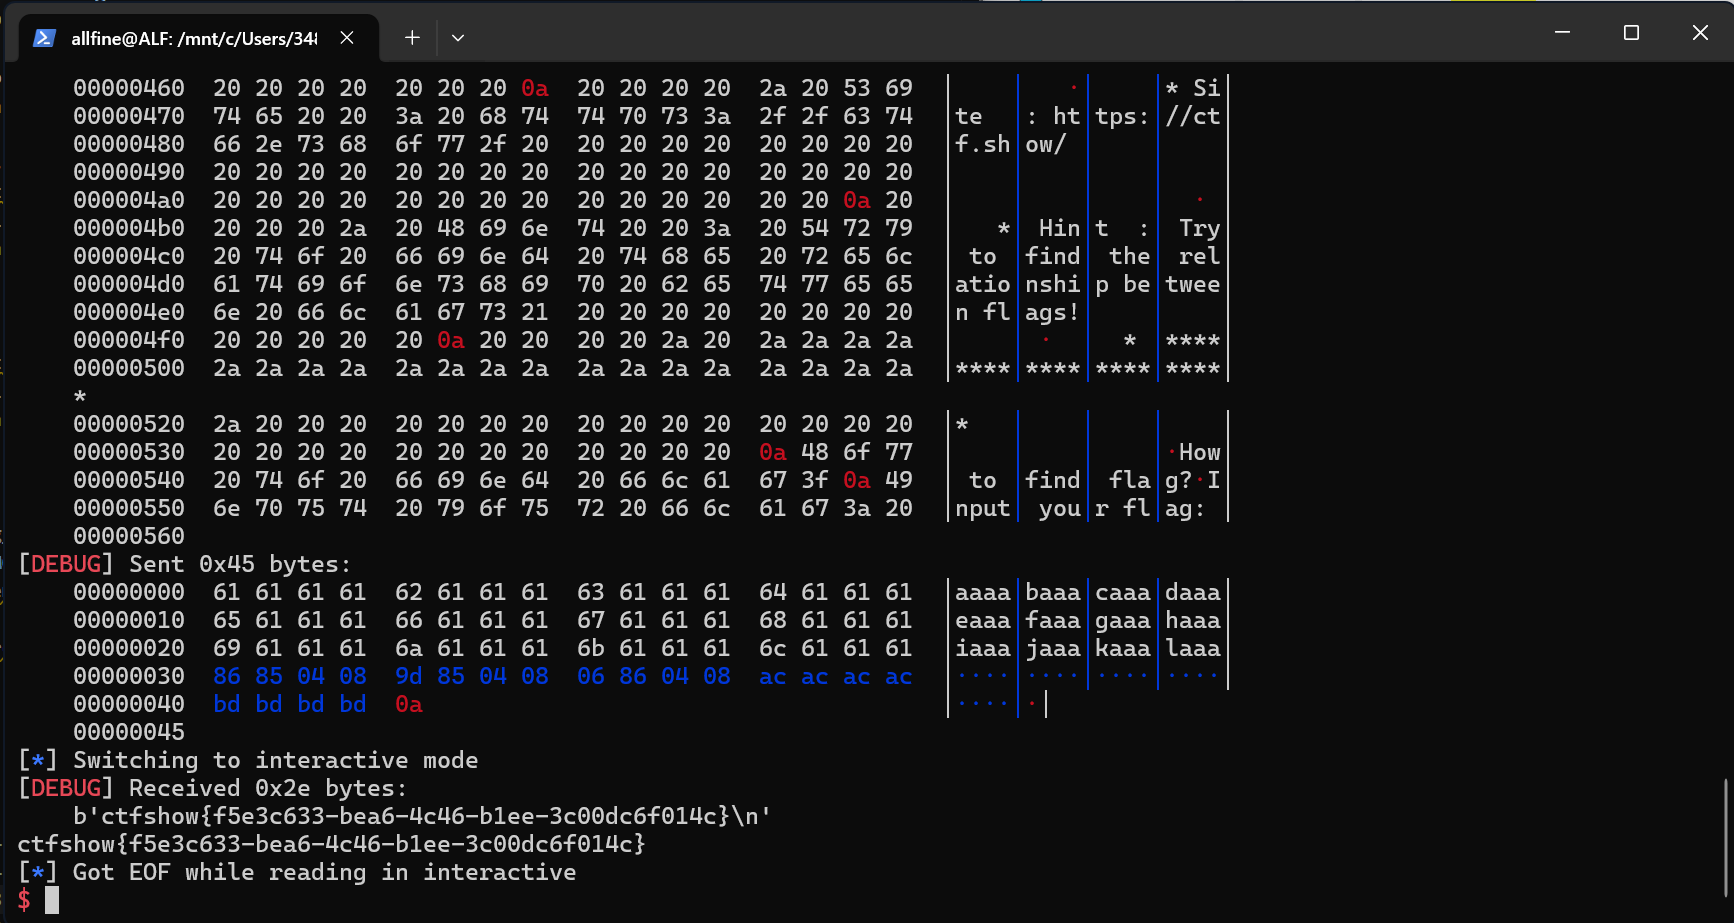Viewport: 1734px width, 923px height.
Task: Close the allfine@ALF terminal tab
Action: (347, 38)
